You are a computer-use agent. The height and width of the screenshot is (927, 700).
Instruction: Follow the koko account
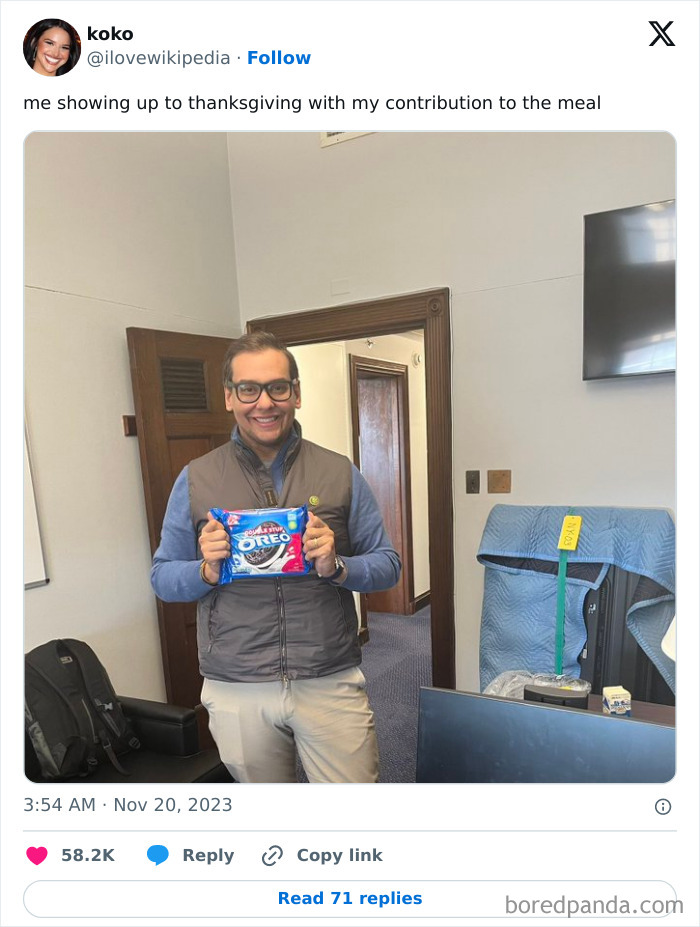(x=278, y=58)
